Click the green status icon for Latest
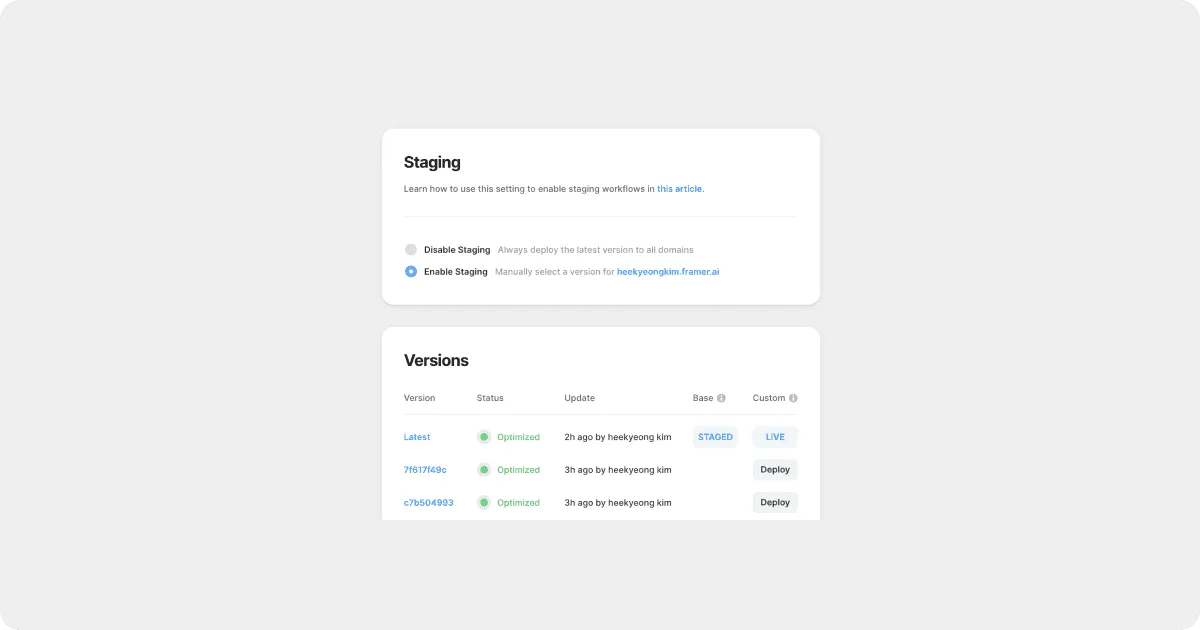 (x=484, y=437)
